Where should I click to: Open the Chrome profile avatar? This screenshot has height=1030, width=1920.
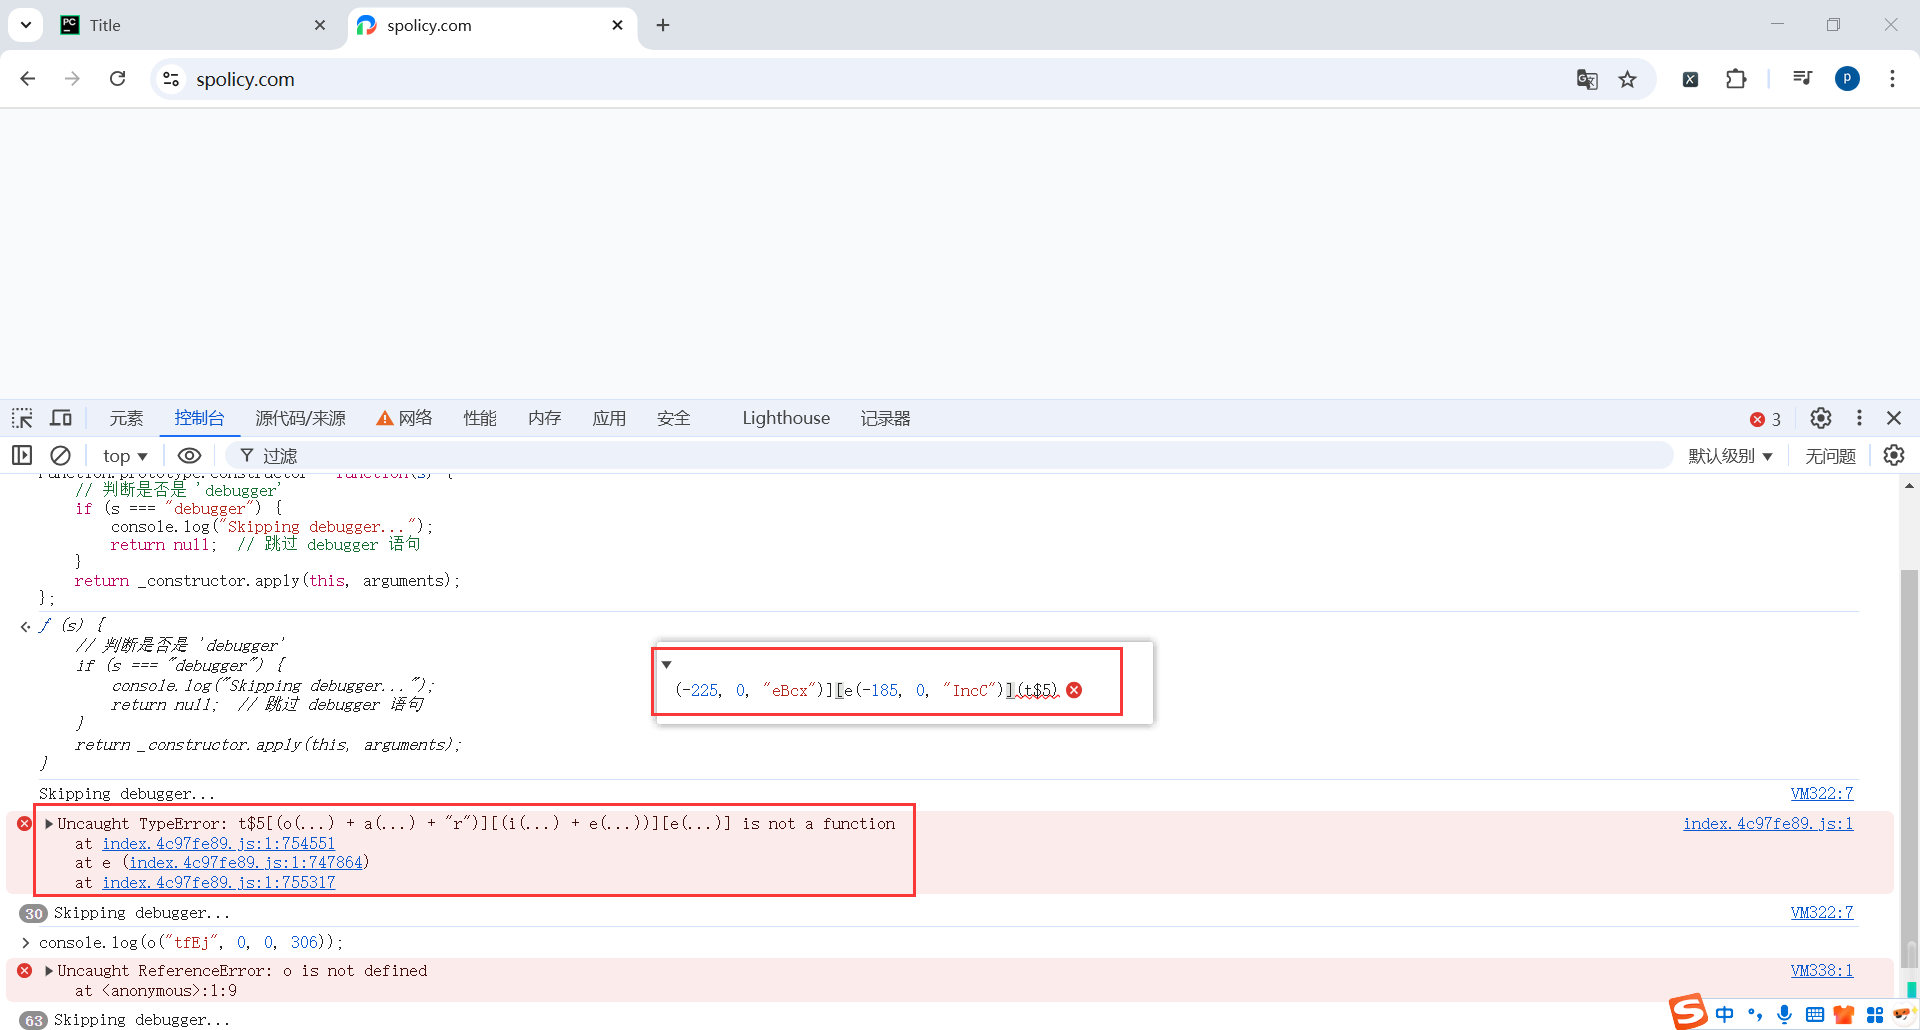[1847, 79]
